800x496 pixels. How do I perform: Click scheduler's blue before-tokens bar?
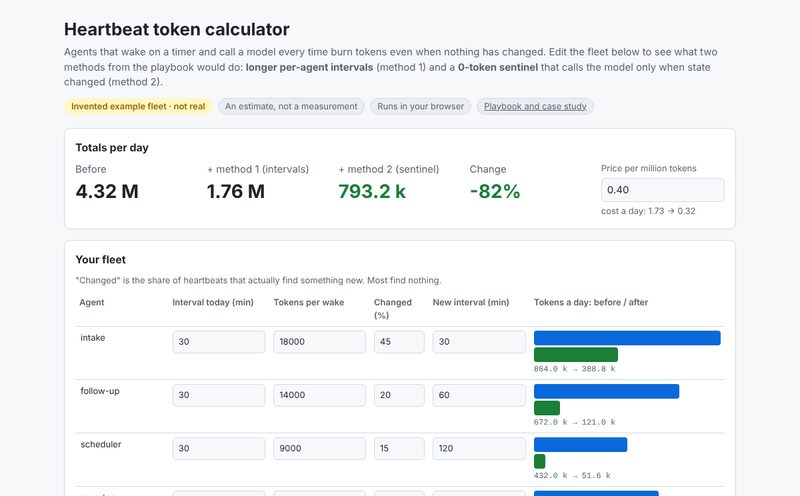click(581, 444)
